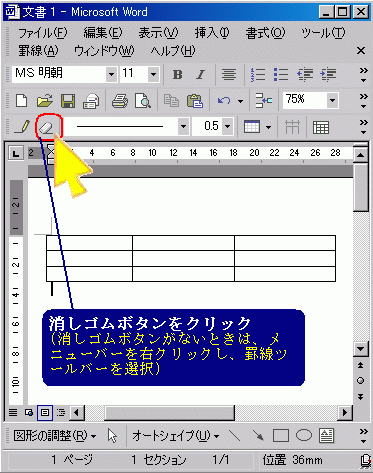Click the 図形の調整(R) button
The width and height of the screenshot is (373, 473).
(55, 436)
